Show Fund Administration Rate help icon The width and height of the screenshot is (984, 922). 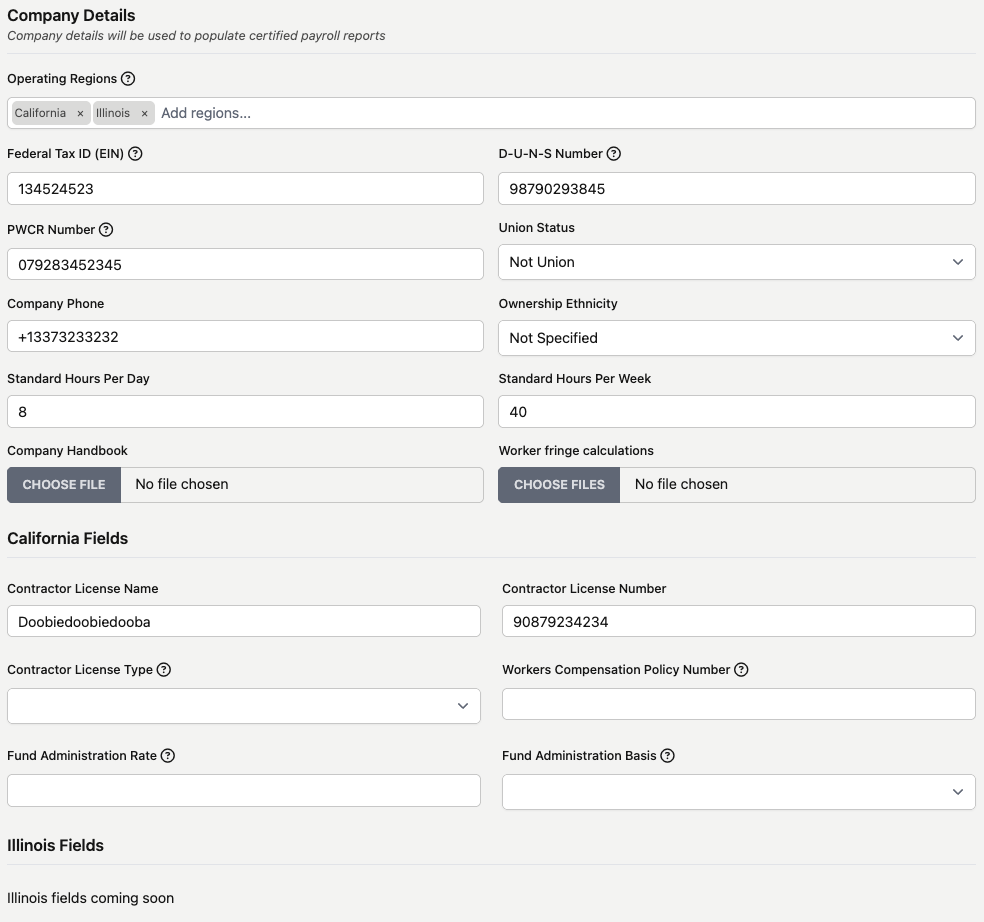pyautogui.click(x=168, y=756)
